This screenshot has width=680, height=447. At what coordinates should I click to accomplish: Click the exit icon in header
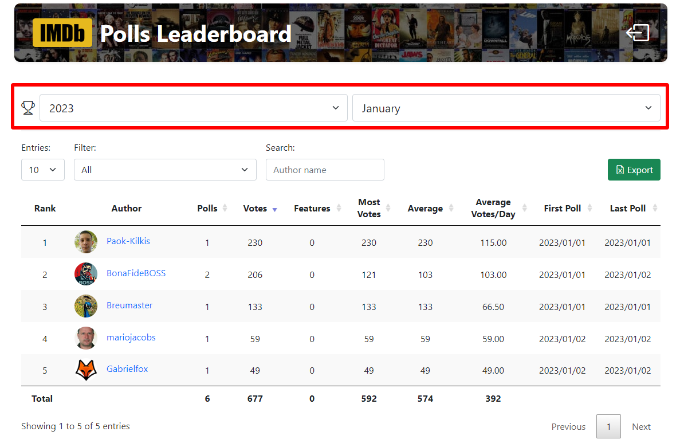(636, 33)
